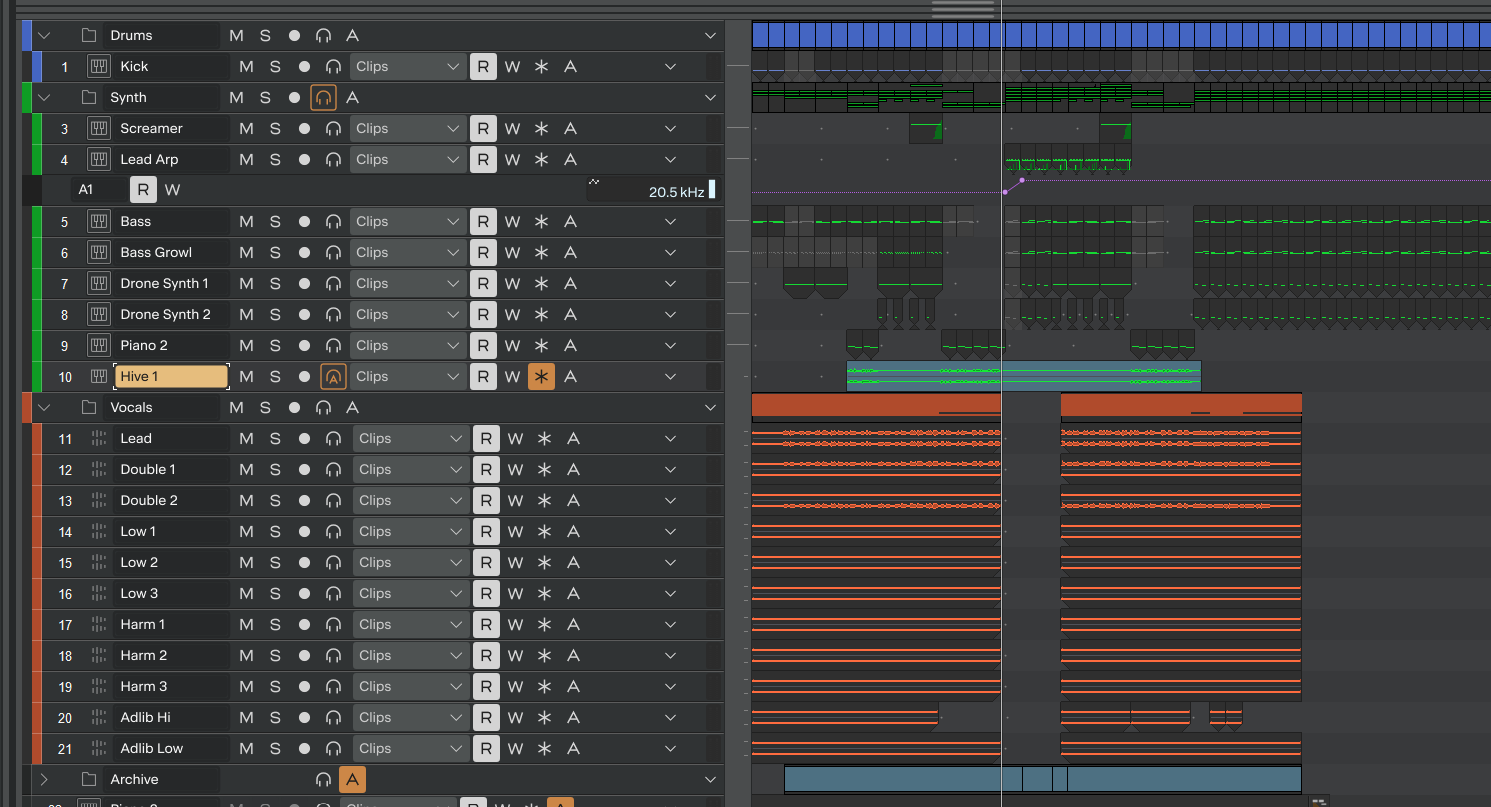The image size is (1491, 807).
Task: Toggle headphone monitor on Synth folder
Action: (x=323, y=98)
